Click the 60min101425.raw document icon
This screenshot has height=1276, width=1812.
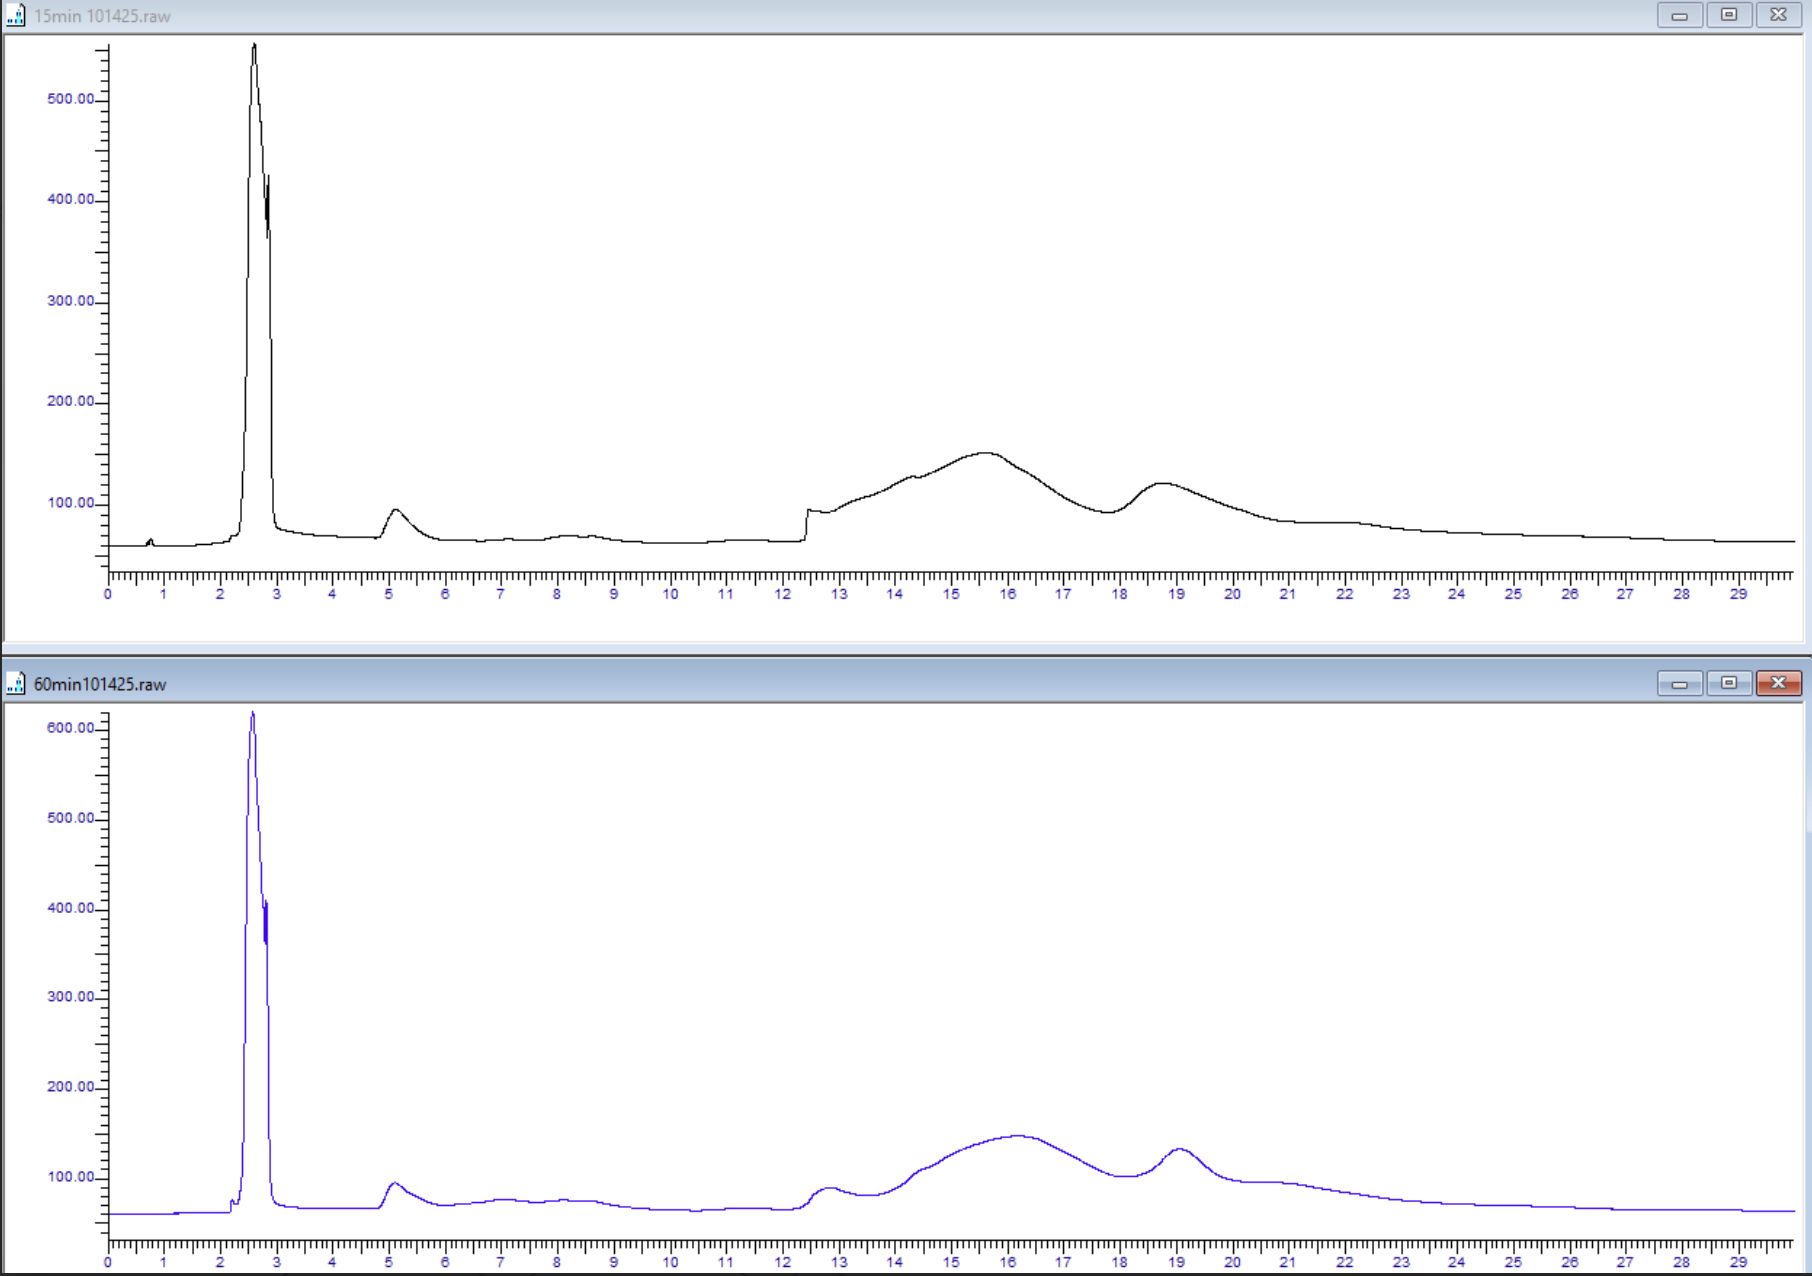pyautogui.click(x=15, y=684)
